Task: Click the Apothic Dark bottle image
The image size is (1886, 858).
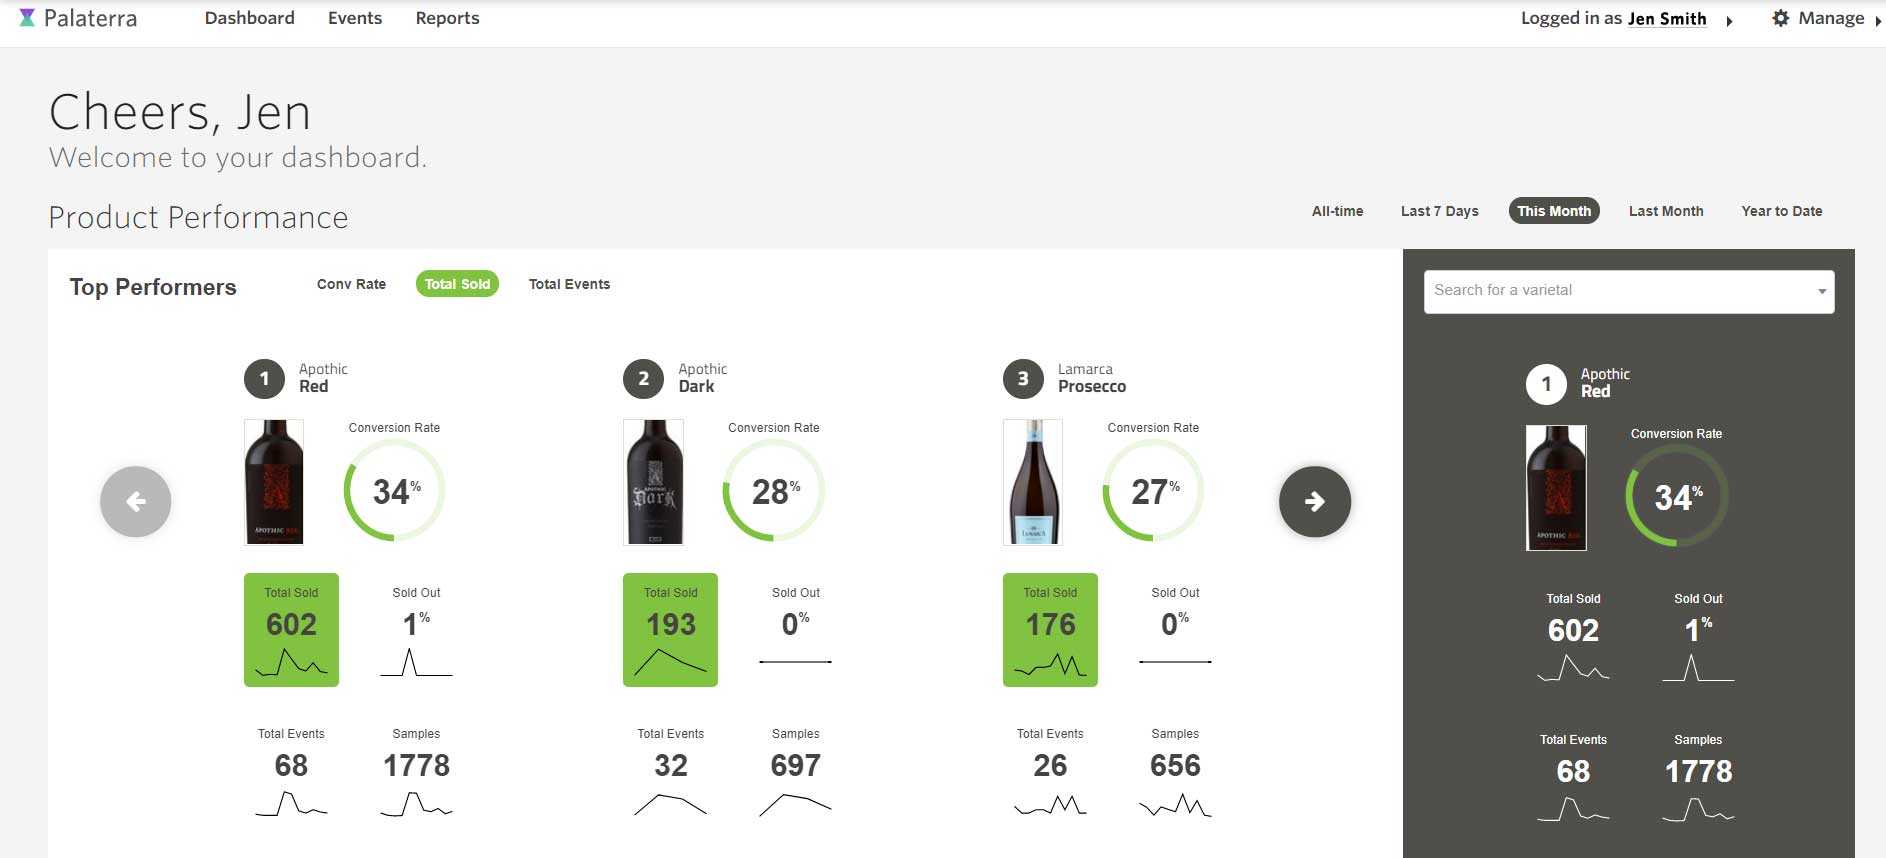Action: click(x=653, y=482)
